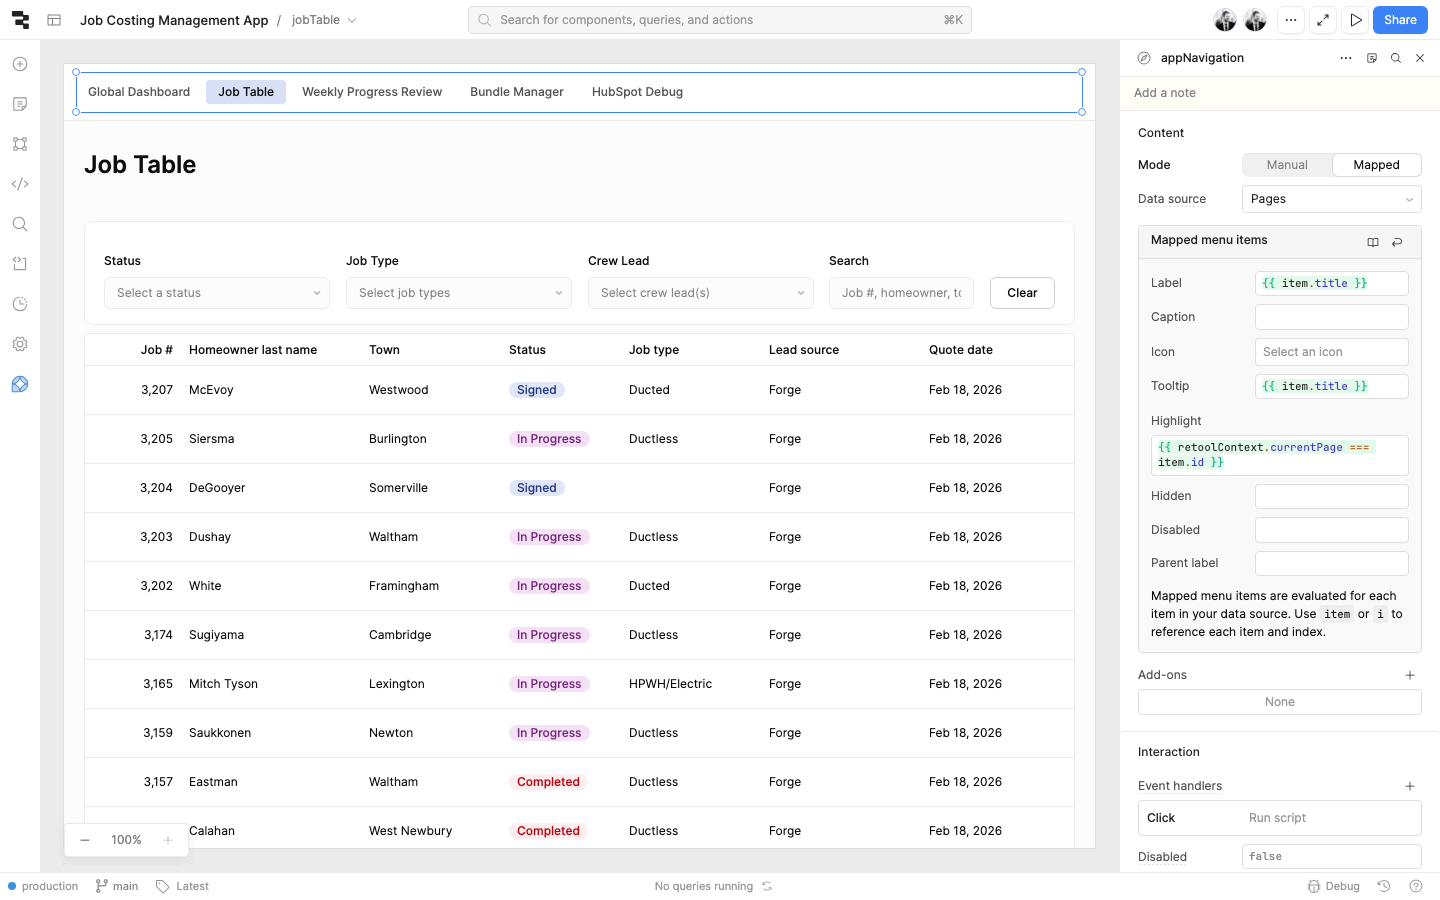Open the Debug panel in status bar

click(1334, 886)
